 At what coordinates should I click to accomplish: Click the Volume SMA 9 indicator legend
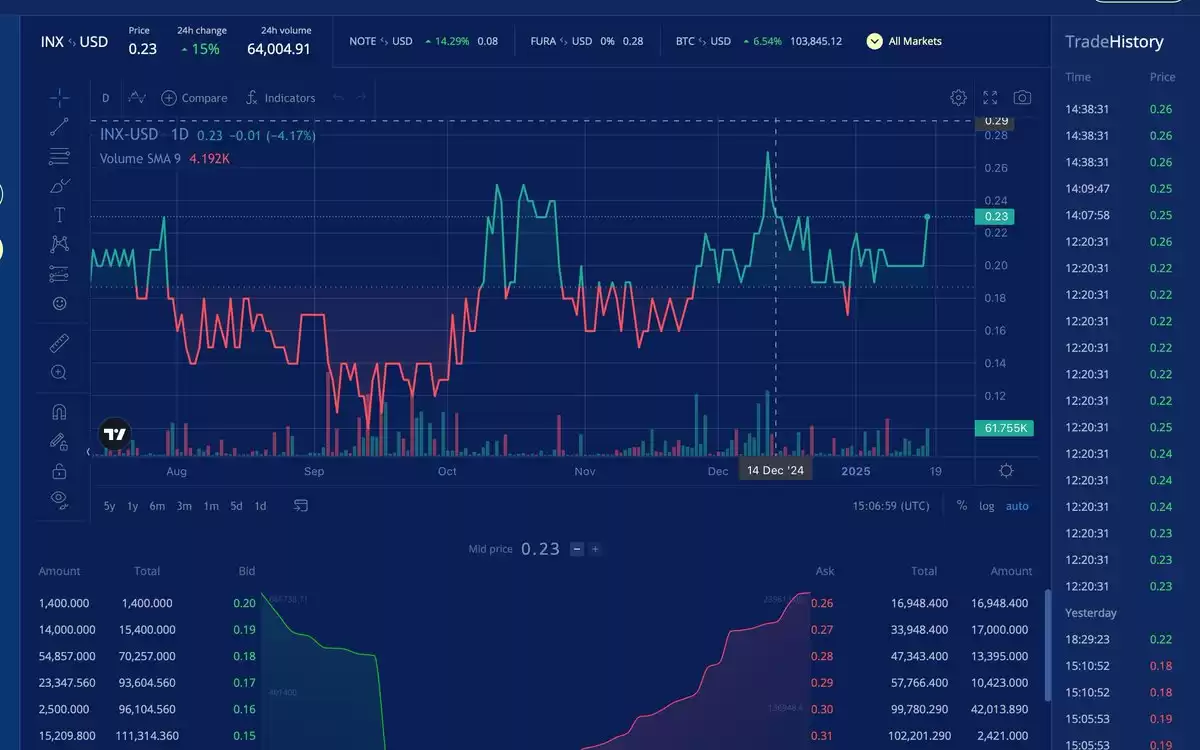pos(140,158)
